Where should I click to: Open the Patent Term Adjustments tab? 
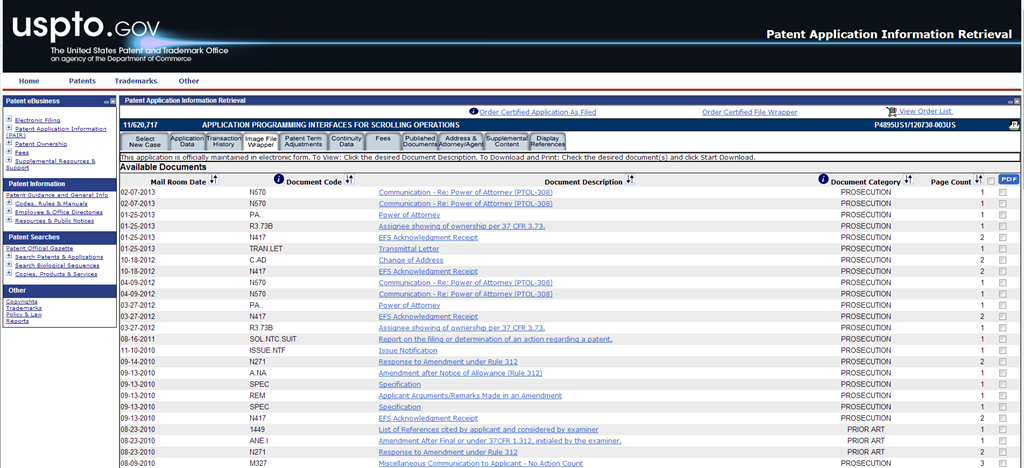(x=304, y=142)
